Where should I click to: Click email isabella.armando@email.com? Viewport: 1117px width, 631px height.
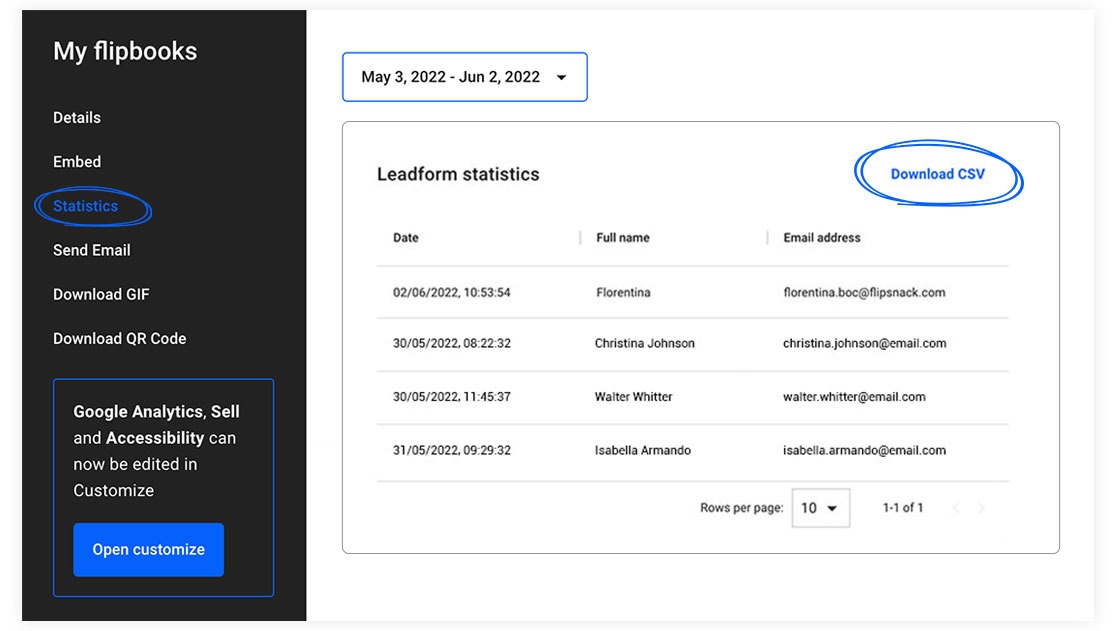(864, 450)
